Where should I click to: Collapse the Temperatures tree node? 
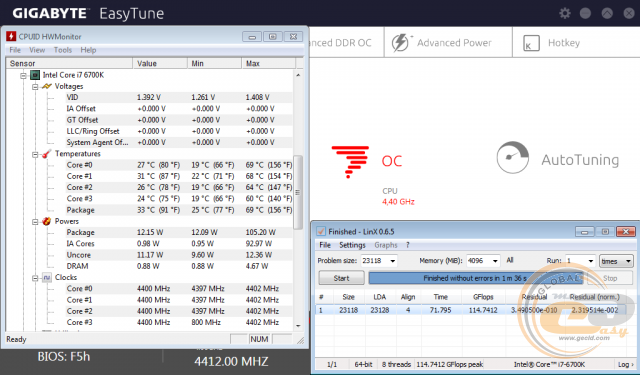35,154
